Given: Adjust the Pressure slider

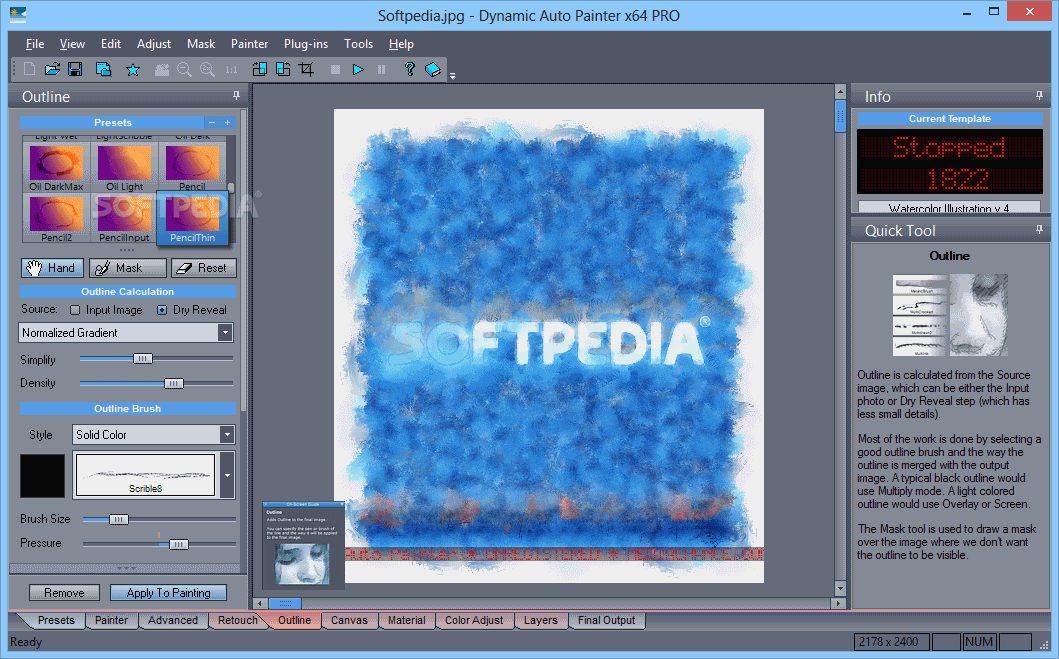Looking at the screenshot, I should [178, 544].
